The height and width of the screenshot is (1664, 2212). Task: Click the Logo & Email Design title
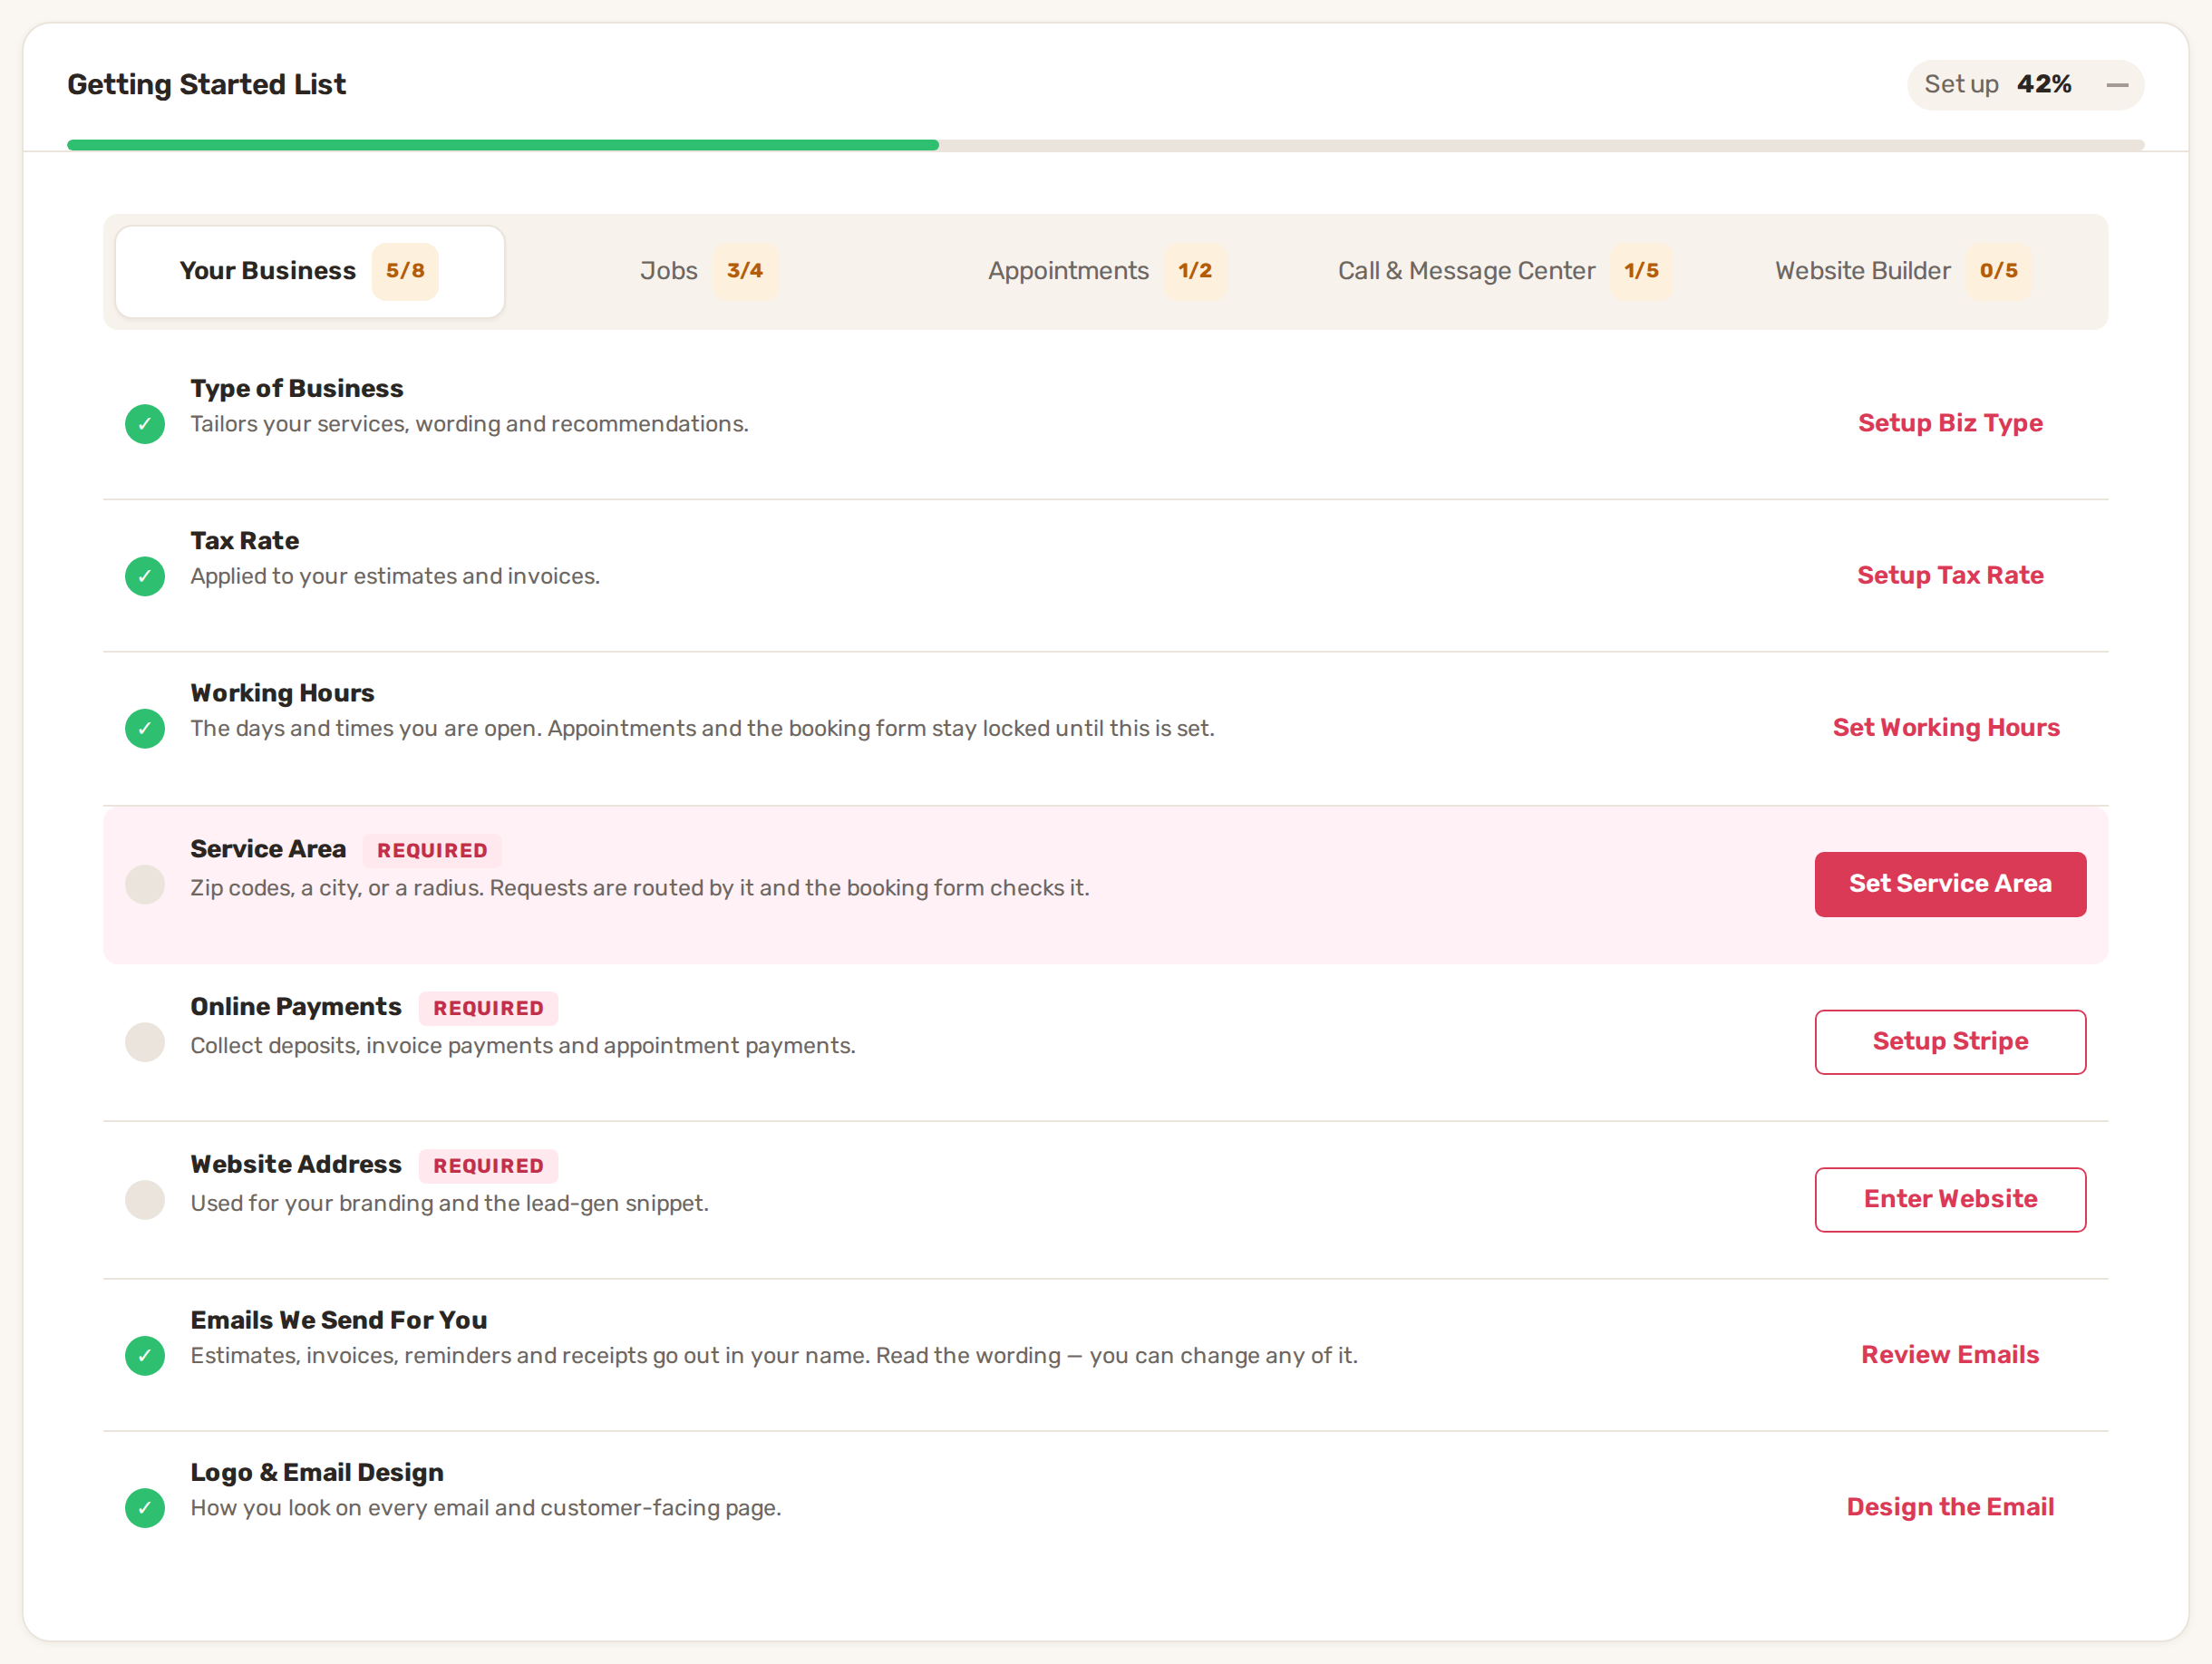pyautogui.click(x=317, y=1472)
